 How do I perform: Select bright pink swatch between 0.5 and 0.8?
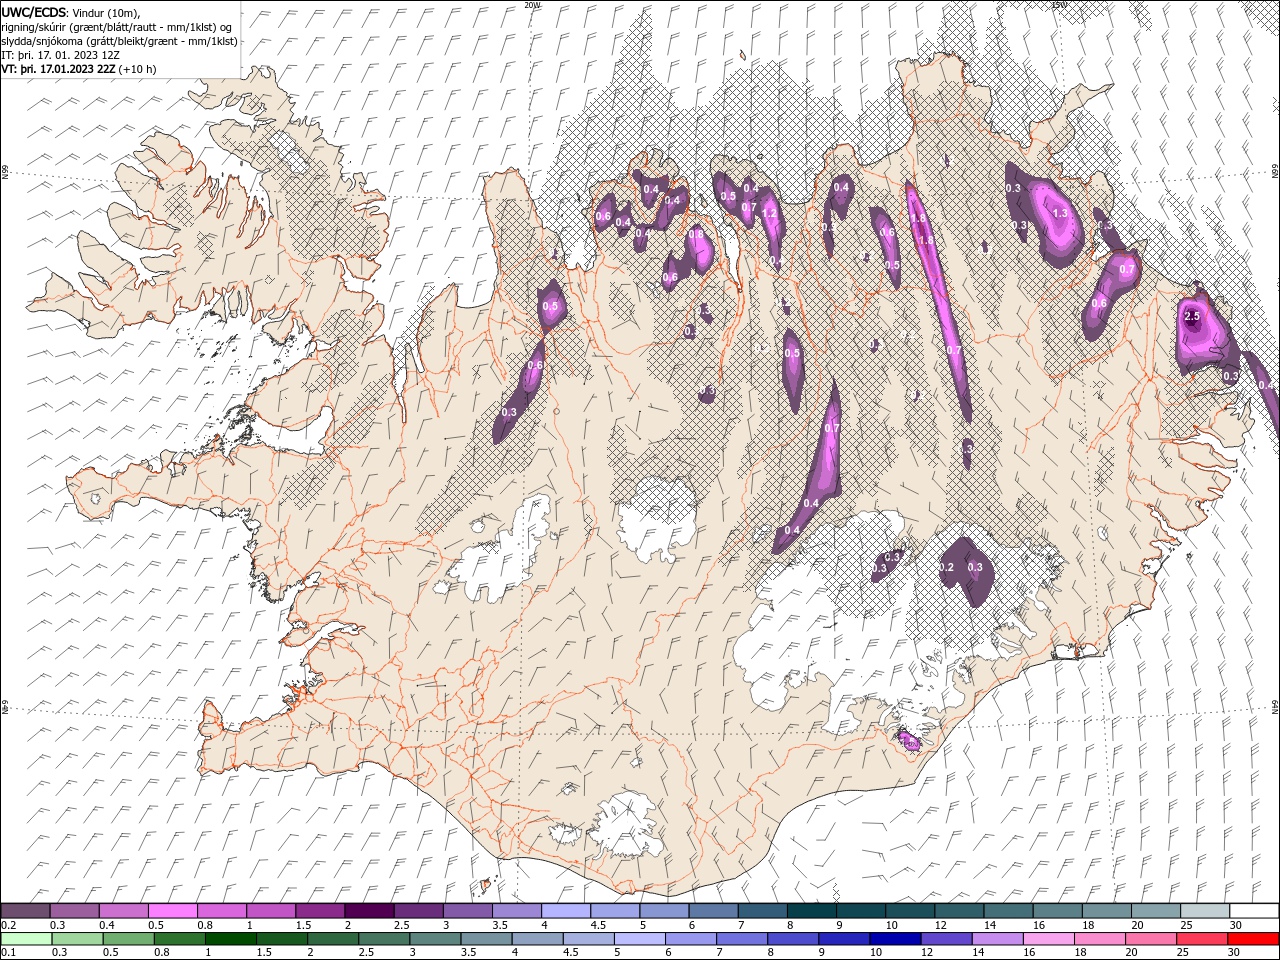pyautogui.click(x=172, y=911)
